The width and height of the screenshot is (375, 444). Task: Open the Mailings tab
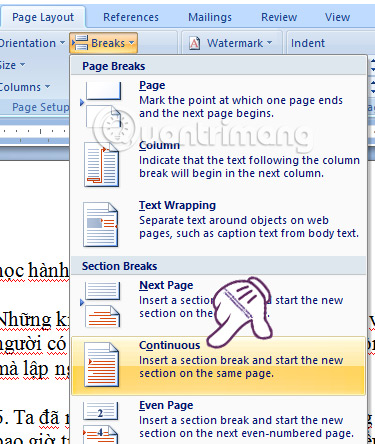pos(210,17)
